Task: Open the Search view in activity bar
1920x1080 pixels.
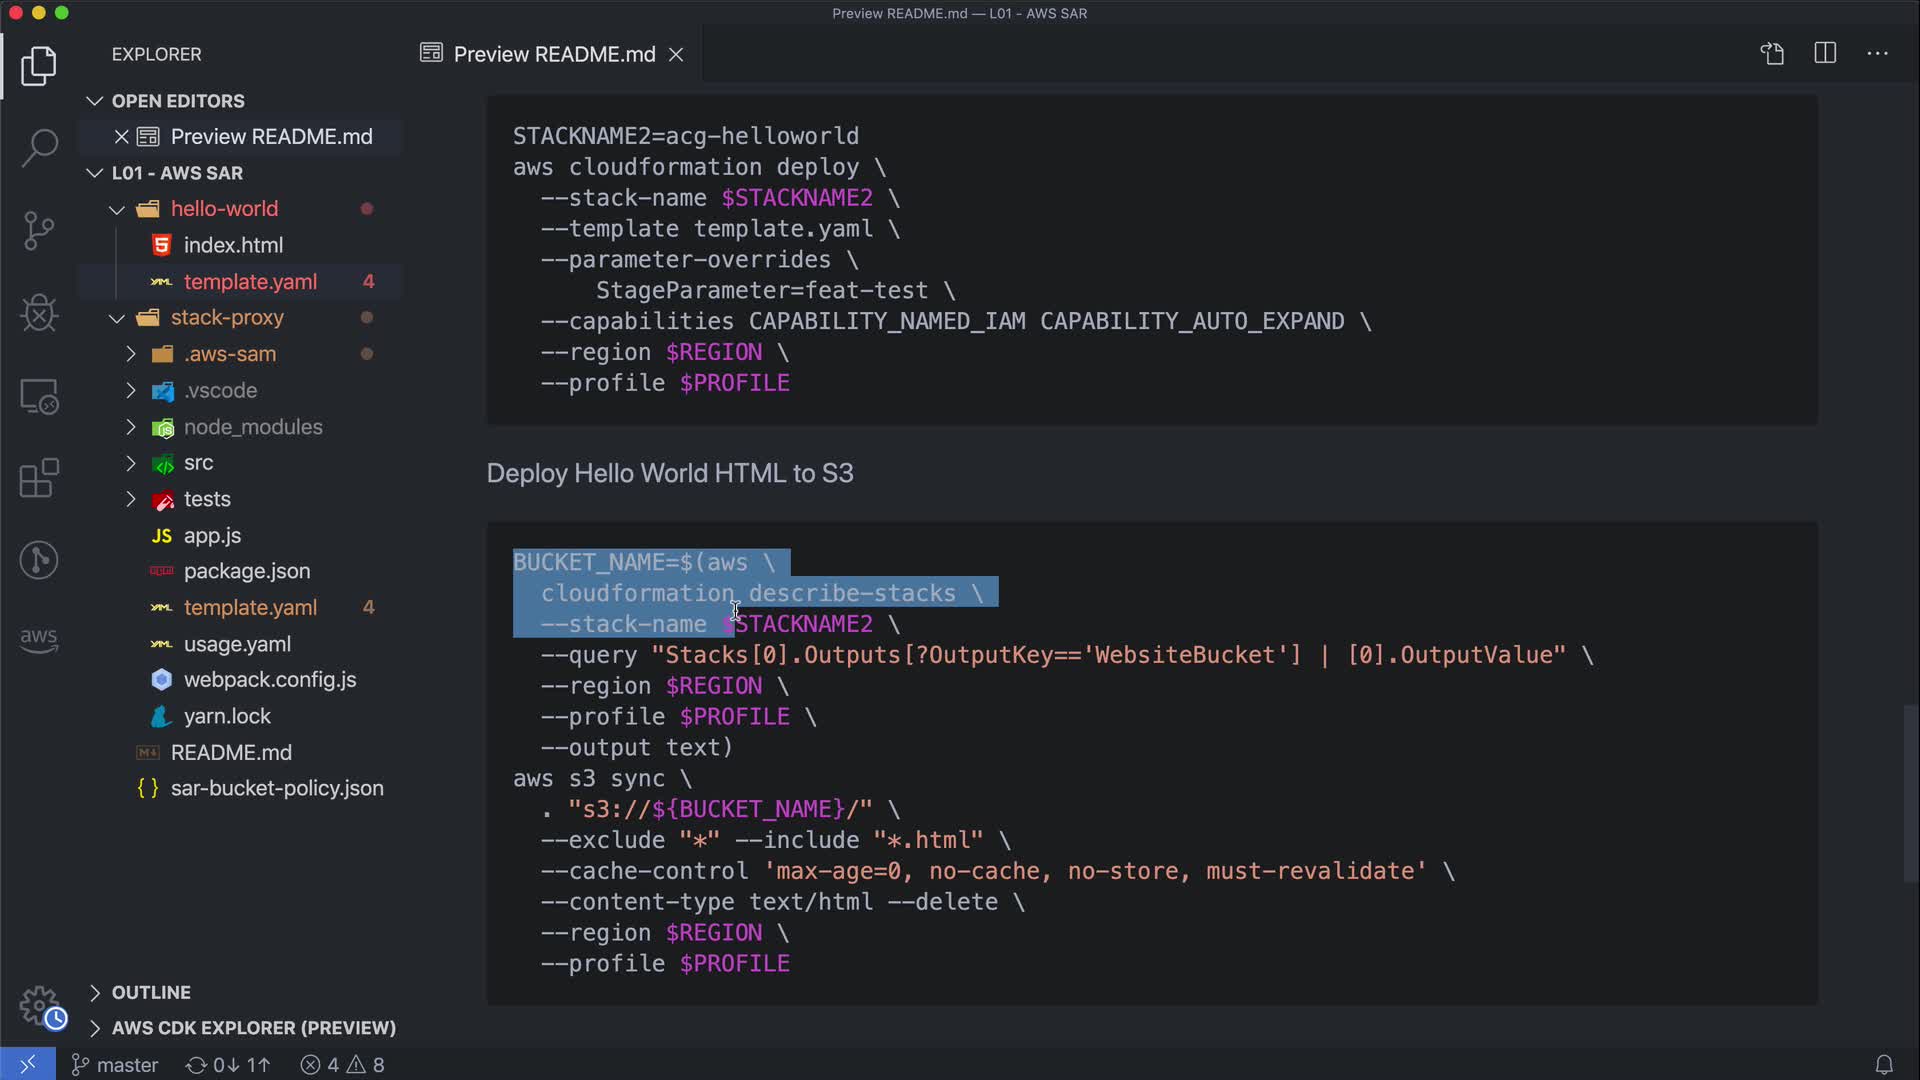Action: (x=39, y=148)
